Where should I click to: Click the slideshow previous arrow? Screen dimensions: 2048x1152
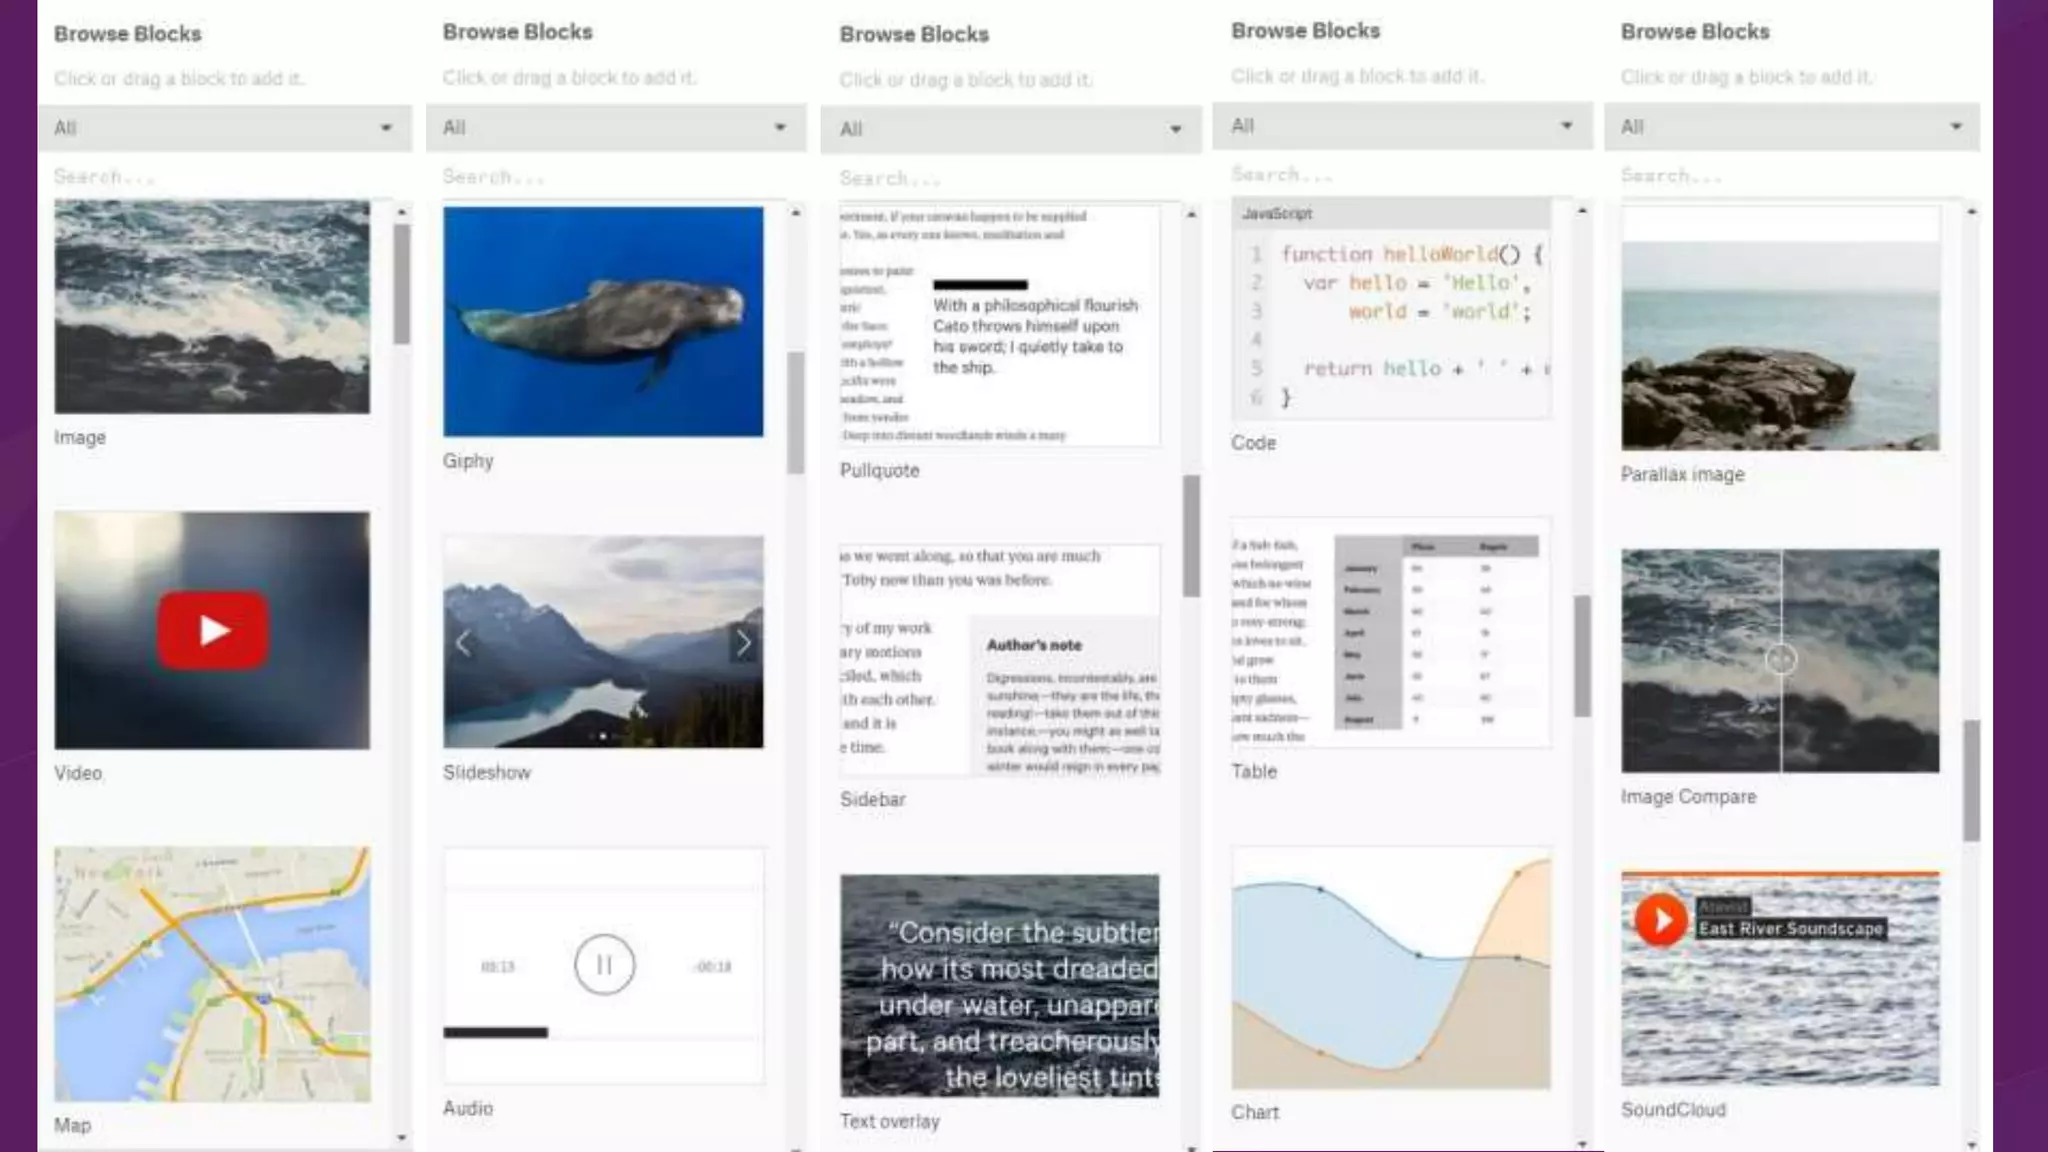coord(463,643)
